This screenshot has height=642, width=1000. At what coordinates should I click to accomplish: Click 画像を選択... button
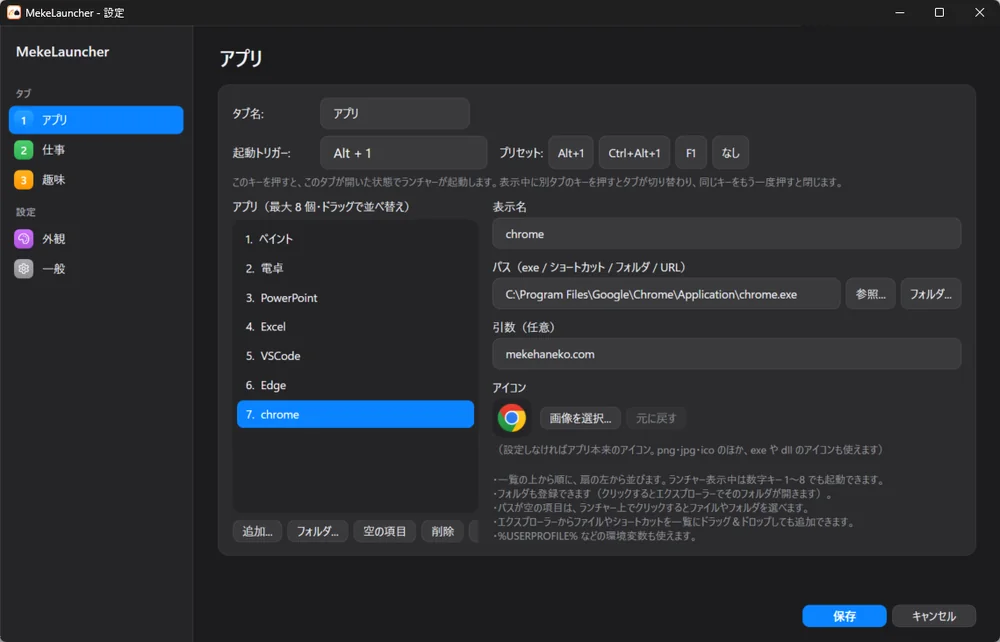click(x=580, y=418)
